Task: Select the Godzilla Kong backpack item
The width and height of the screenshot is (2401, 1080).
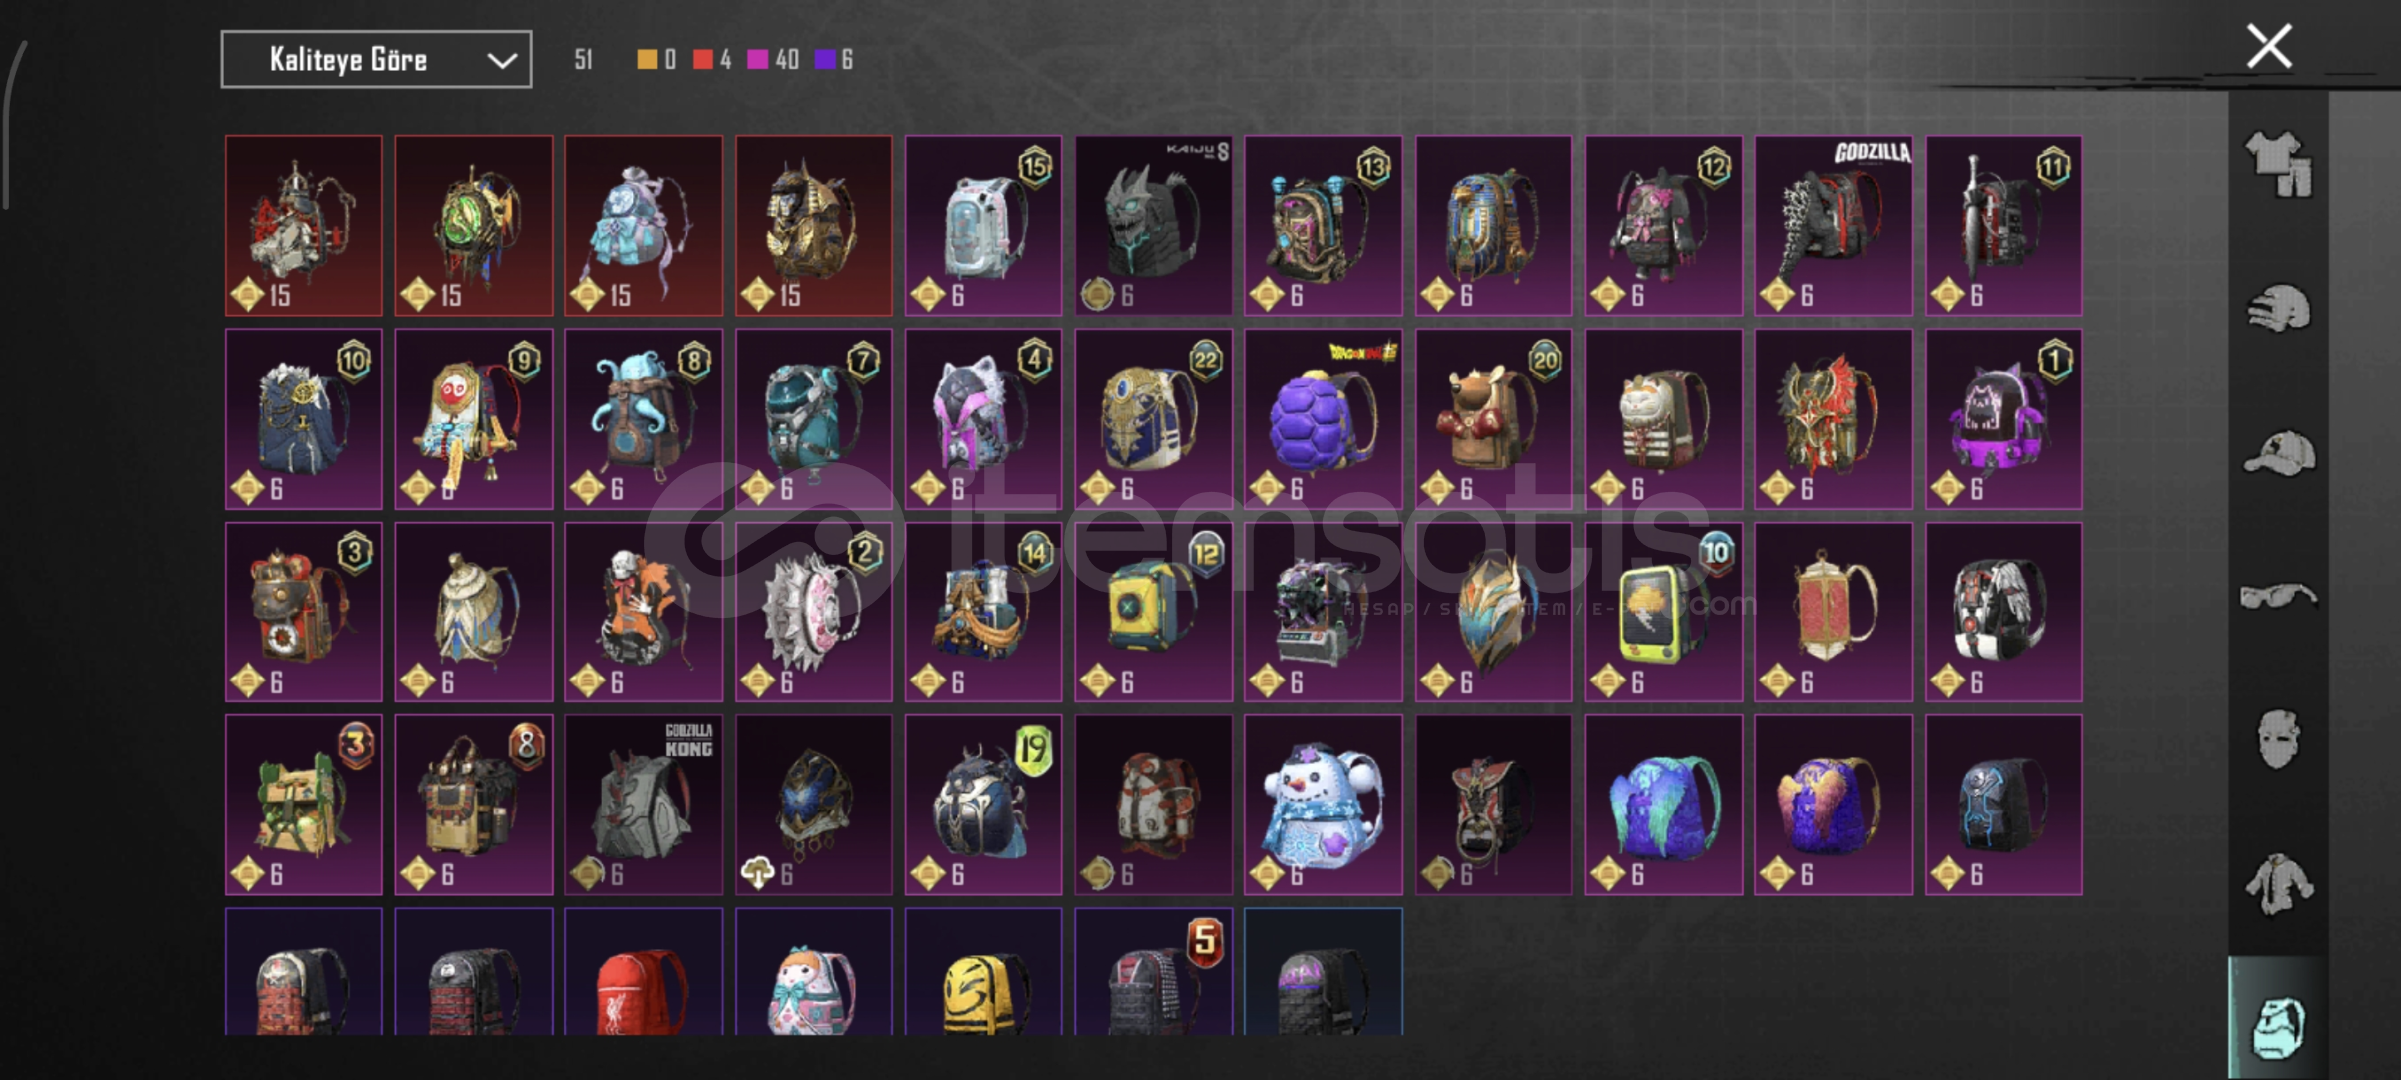Action: (643, 804)
